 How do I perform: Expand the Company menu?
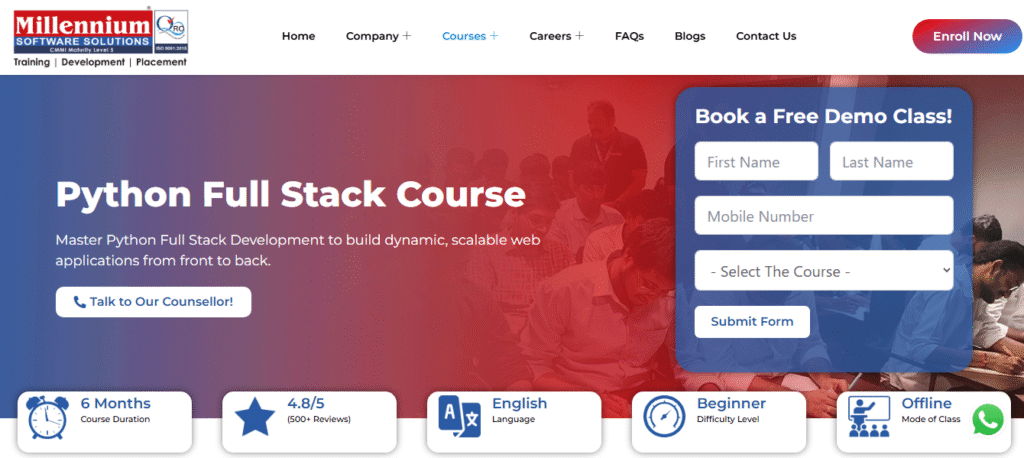pos(378,36)
